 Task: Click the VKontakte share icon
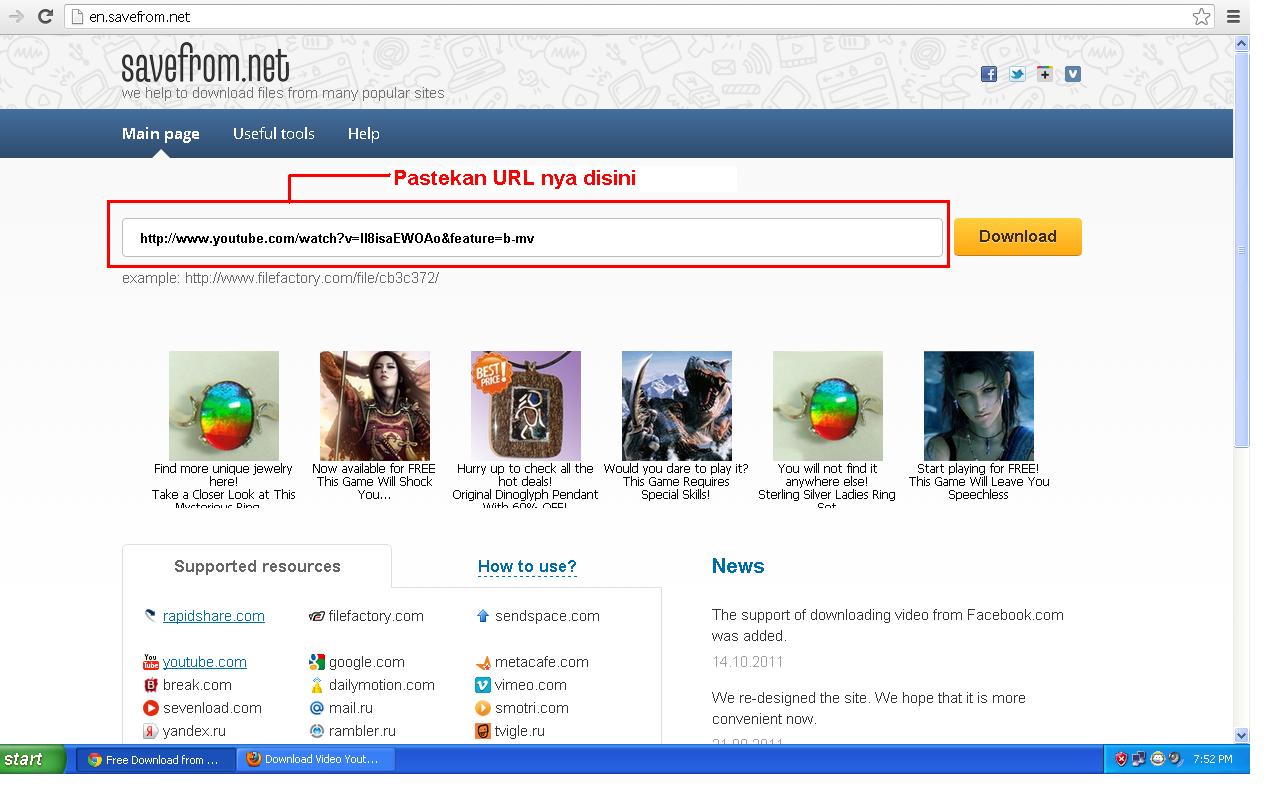[1073, 74]
